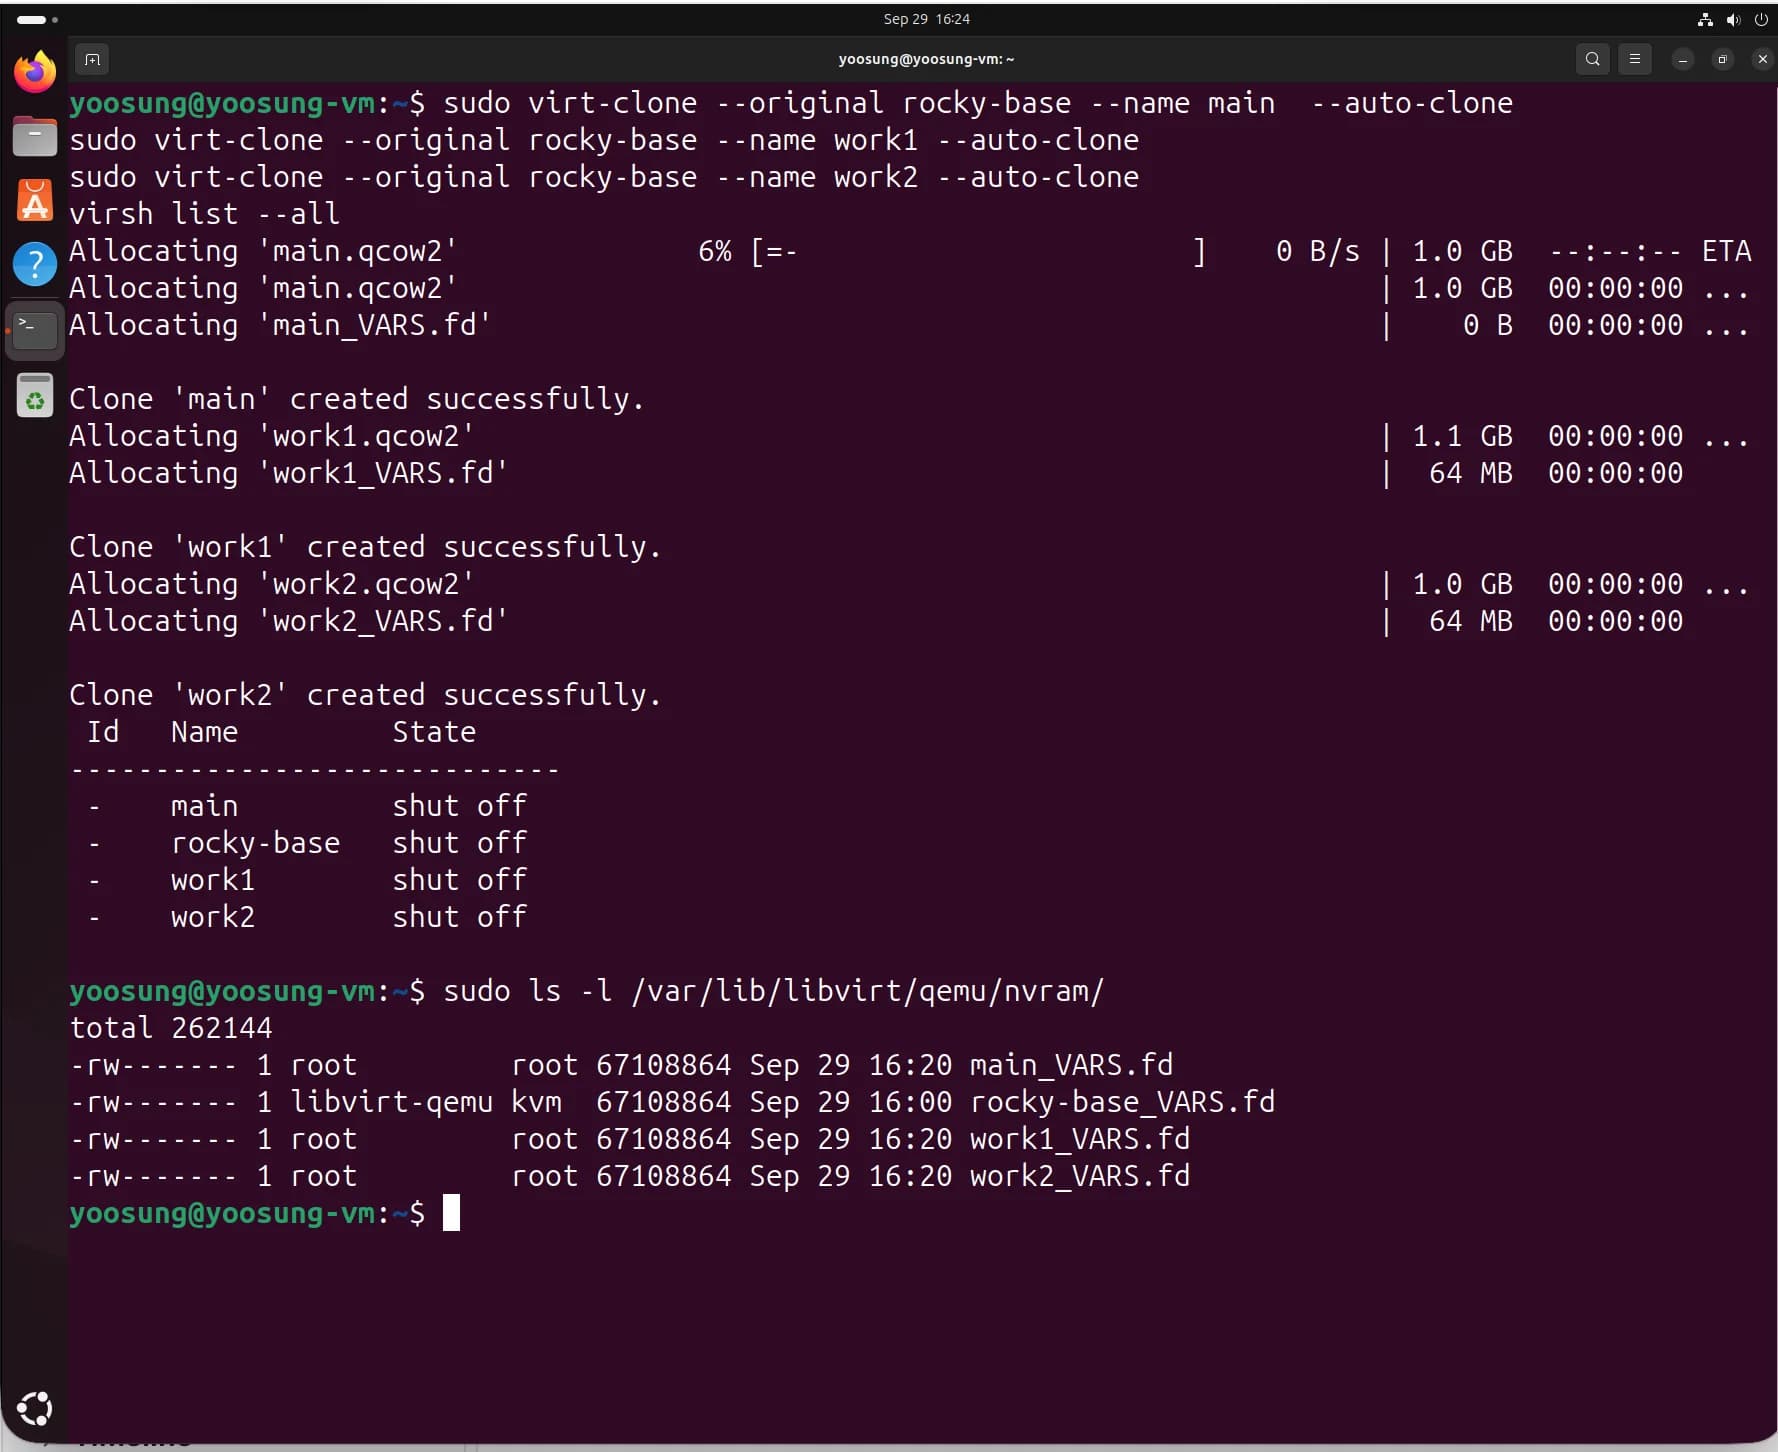Launch Firefox from the dock
This screenshot has width=1778, height=1452.
[x=35, y=72]
